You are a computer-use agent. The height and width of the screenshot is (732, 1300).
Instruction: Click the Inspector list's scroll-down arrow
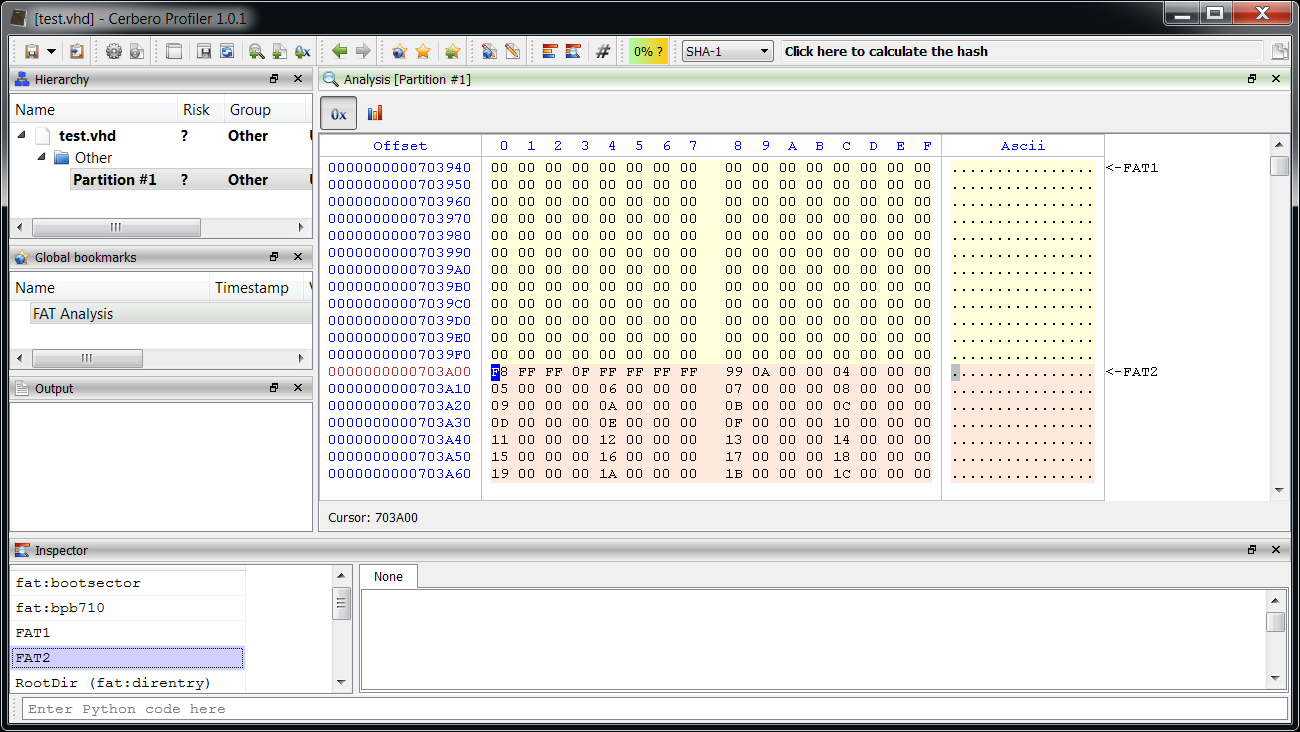point(342,682)
